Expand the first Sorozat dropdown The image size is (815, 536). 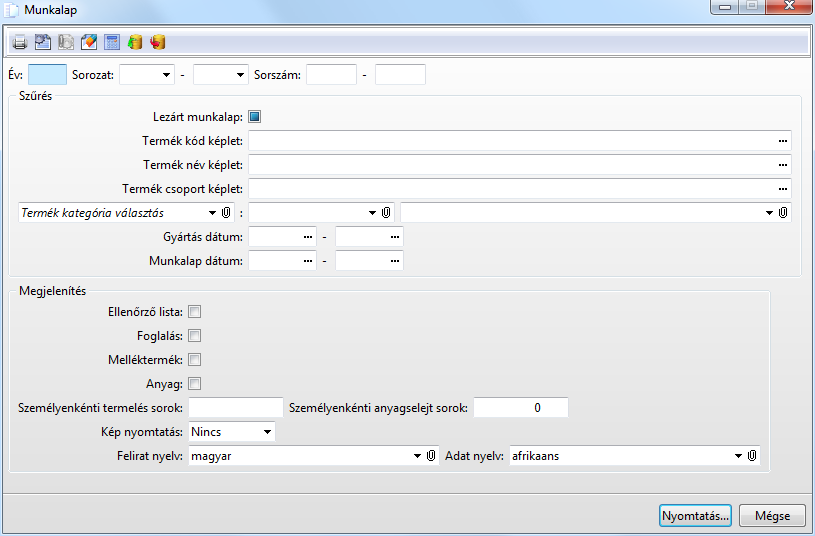coord(166,75)
